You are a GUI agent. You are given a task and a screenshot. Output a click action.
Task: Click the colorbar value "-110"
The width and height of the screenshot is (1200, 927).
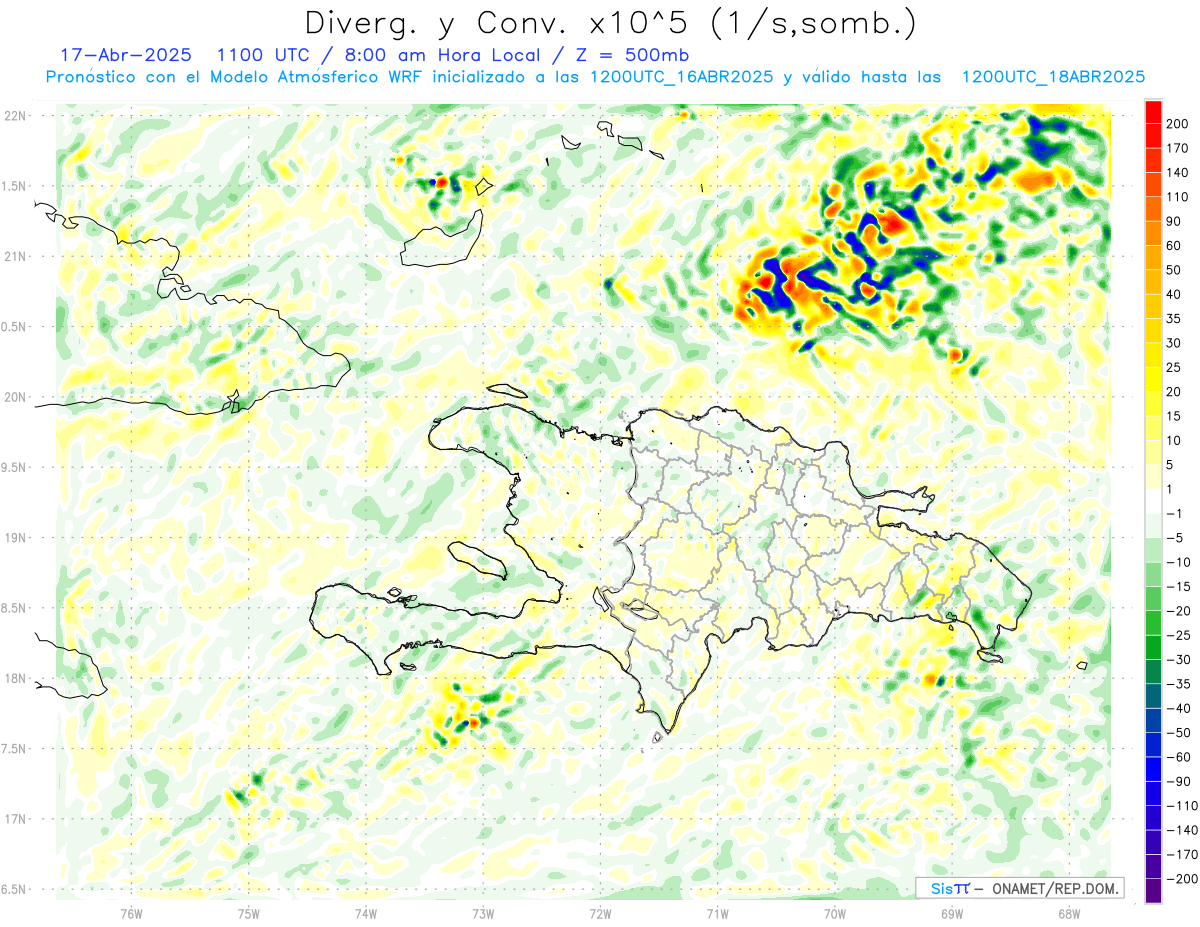1183,806
